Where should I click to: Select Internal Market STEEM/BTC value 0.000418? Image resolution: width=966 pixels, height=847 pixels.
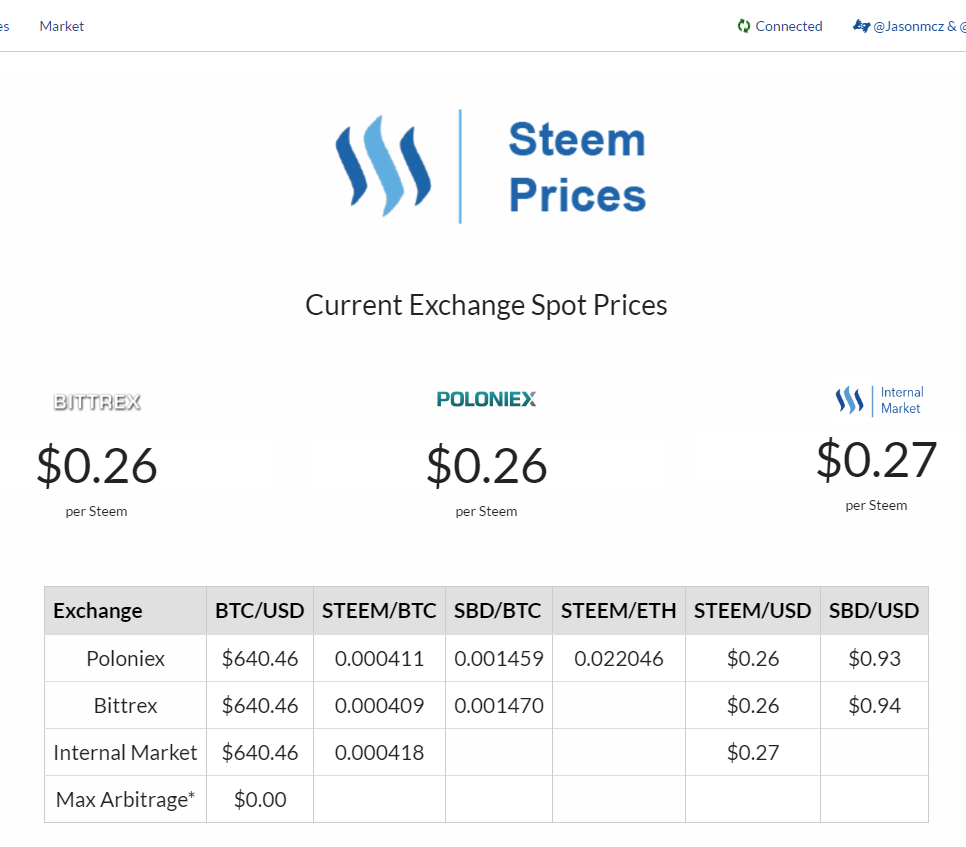[x=380, y=752]
